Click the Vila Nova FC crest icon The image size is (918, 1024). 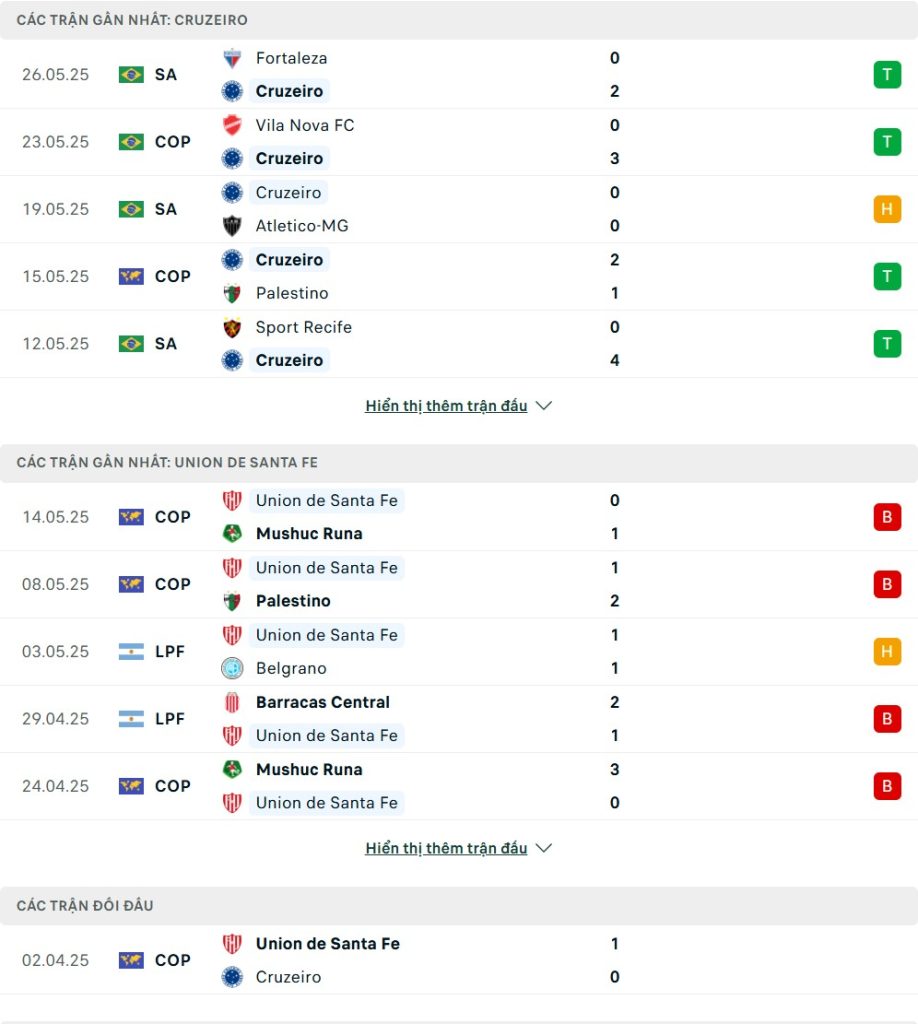[x=232, y=125]
